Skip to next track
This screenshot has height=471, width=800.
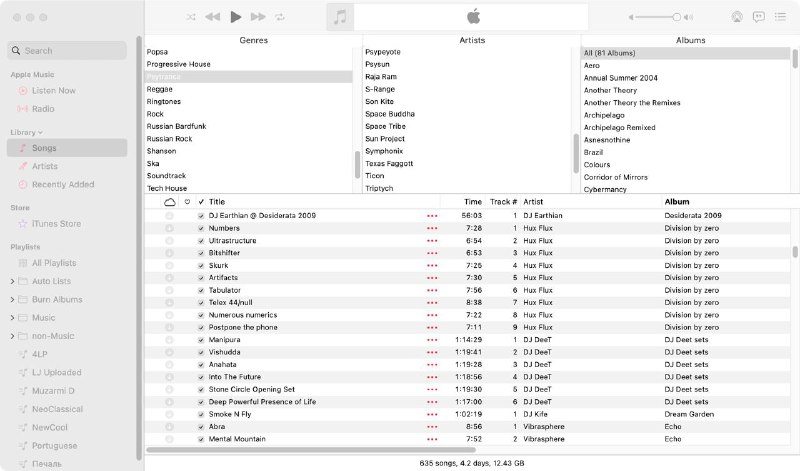(258, 17)
